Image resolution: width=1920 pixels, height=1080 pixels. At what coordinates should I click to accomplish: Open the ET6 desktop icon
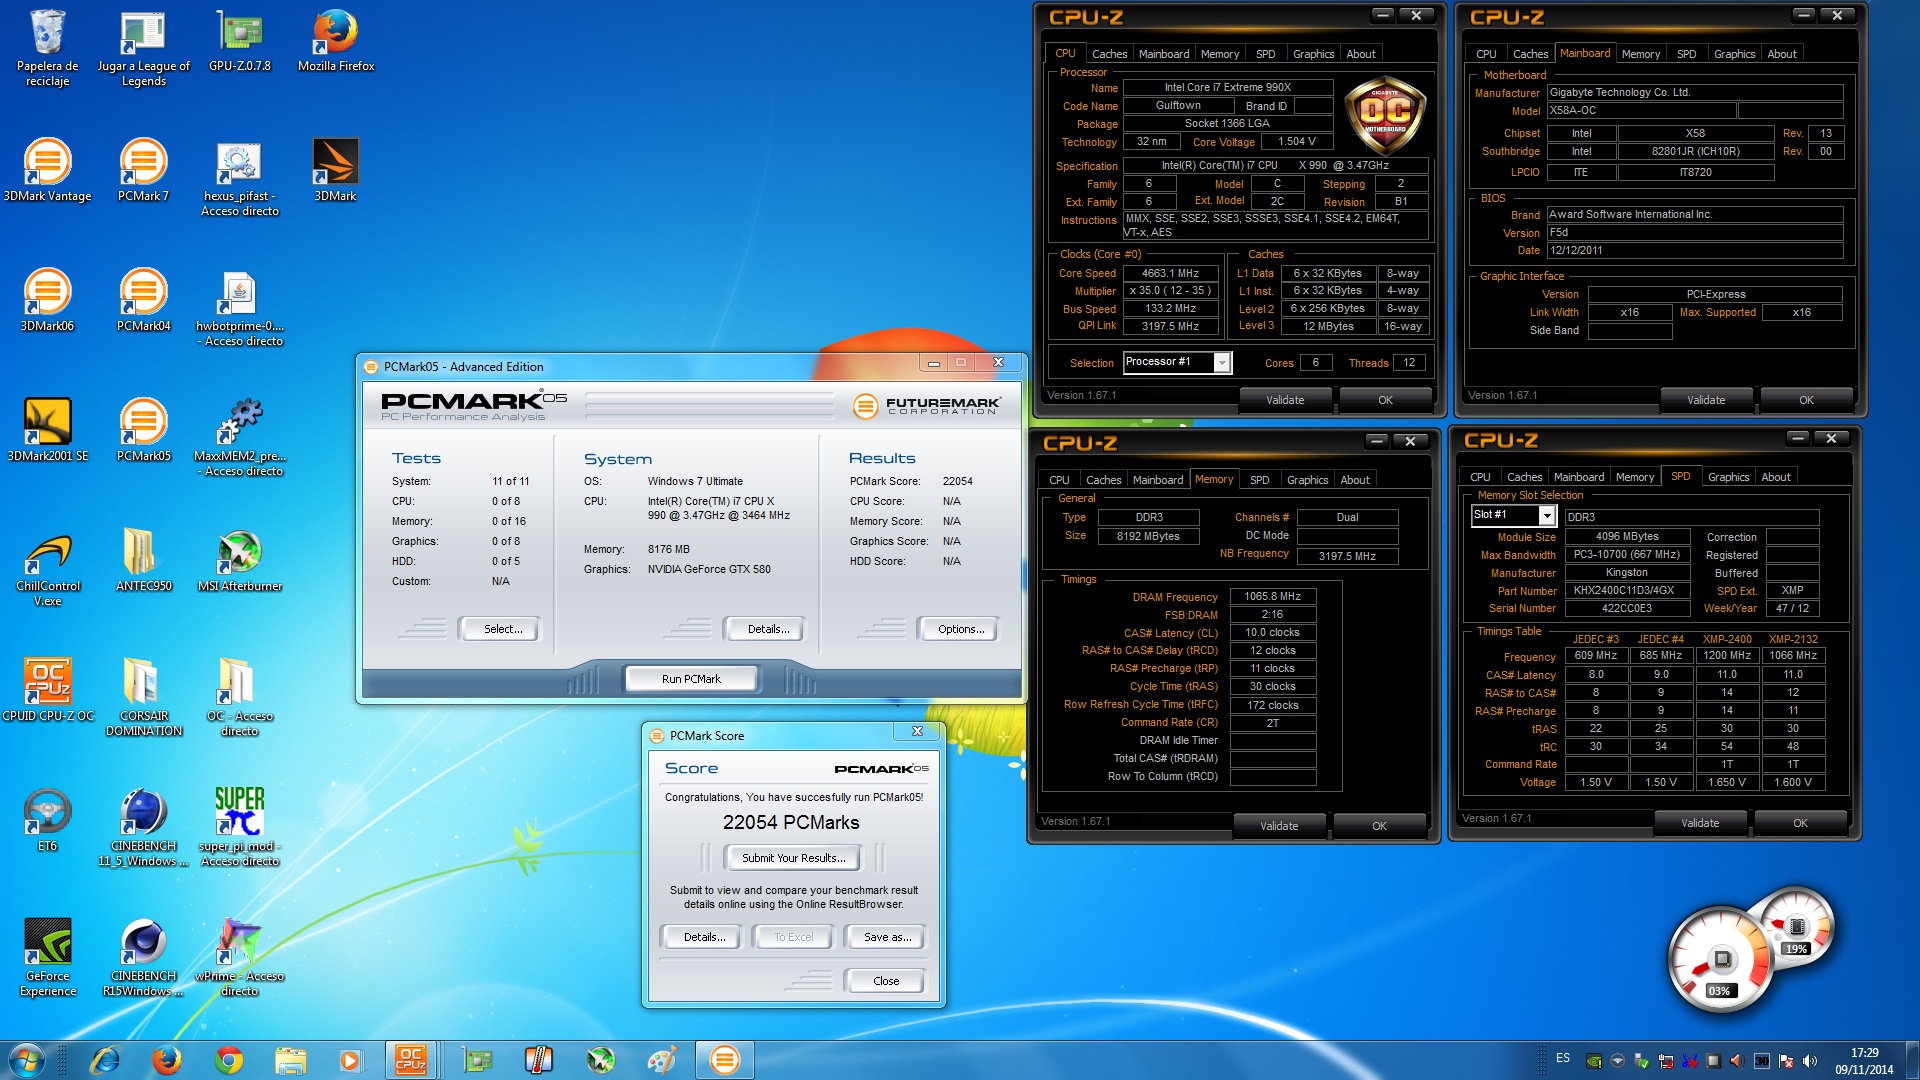47,821
